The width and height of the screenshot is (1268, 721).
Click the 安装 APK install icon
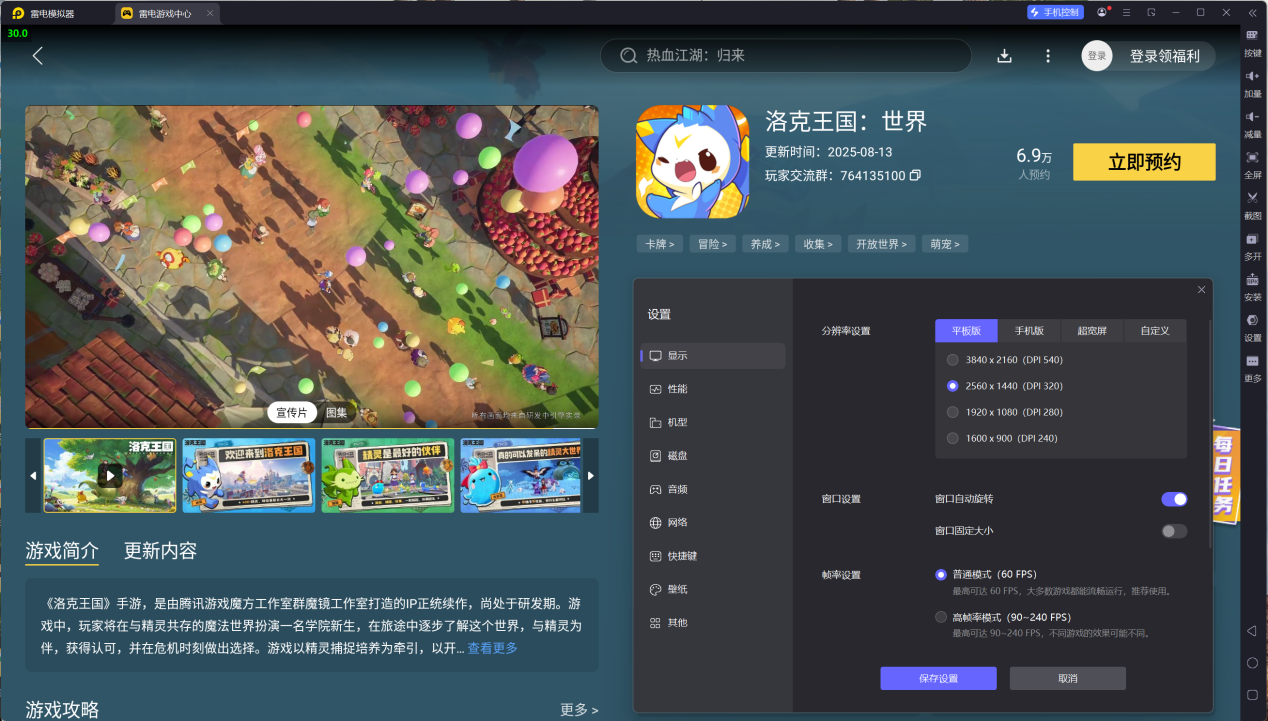tap(1252, 288)
